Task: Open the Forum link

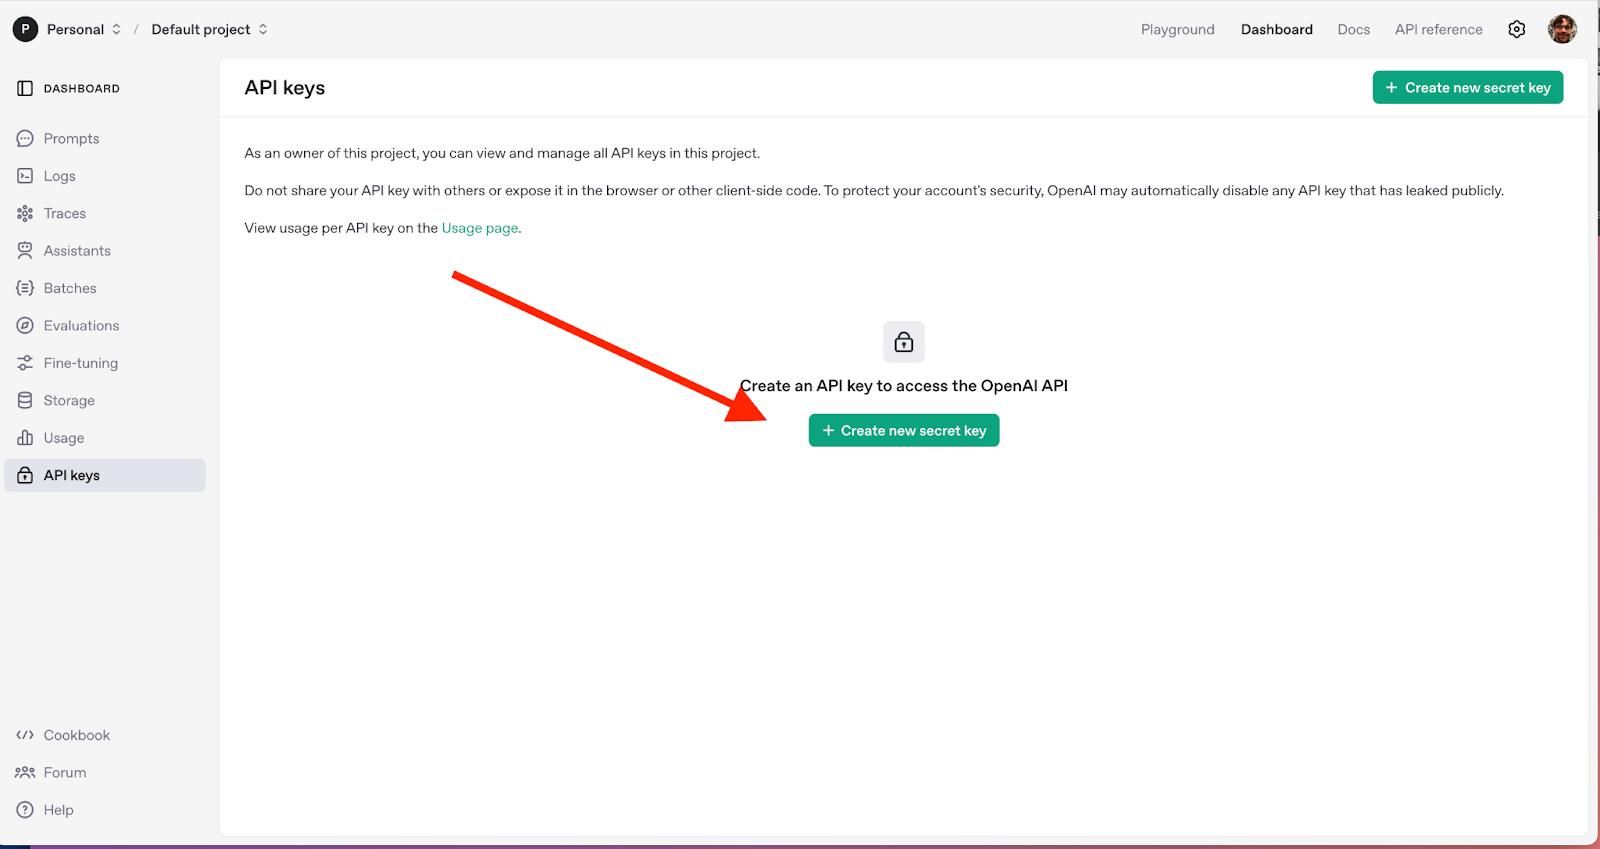Action: 65,772
